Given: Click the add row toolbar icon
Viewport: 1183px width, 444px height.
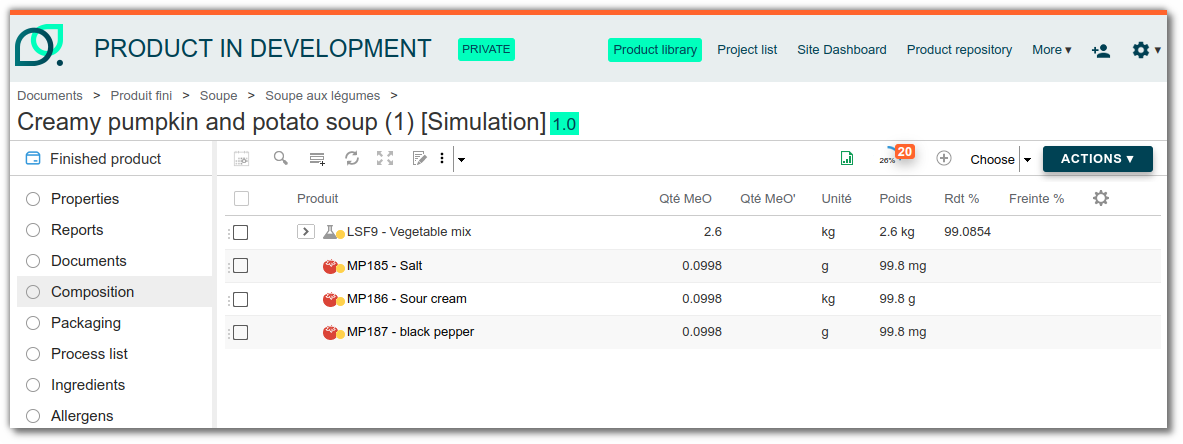Looking at the screenshot, I should click(317, 159).
